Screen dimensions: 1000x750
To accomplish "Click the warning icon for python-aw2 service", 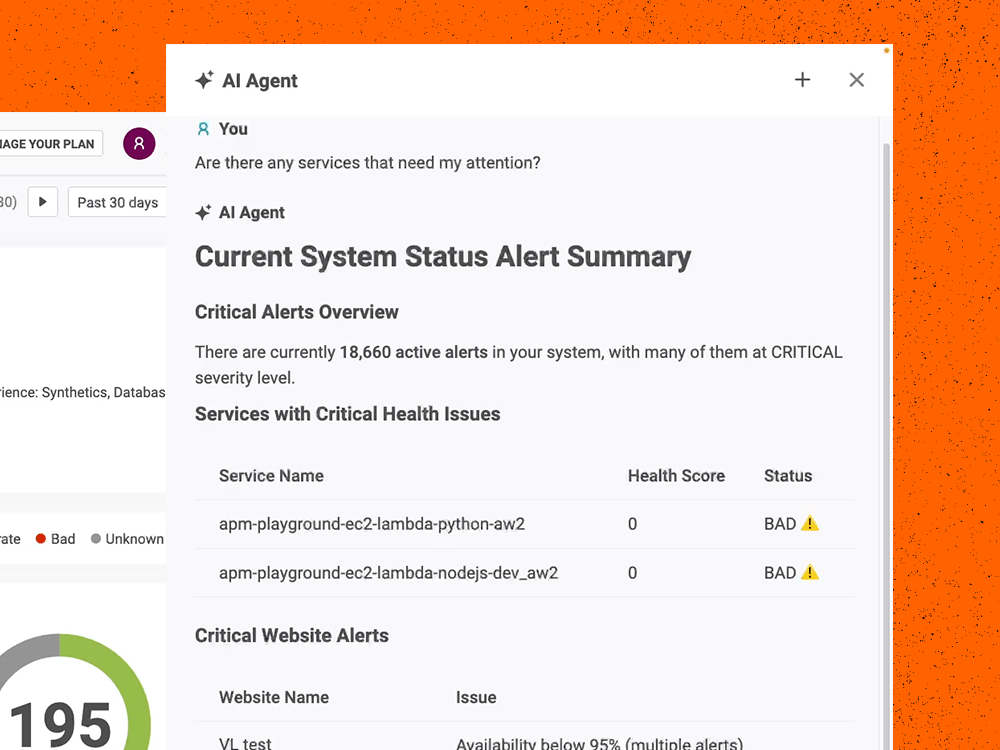I will [x=810, y=523].
